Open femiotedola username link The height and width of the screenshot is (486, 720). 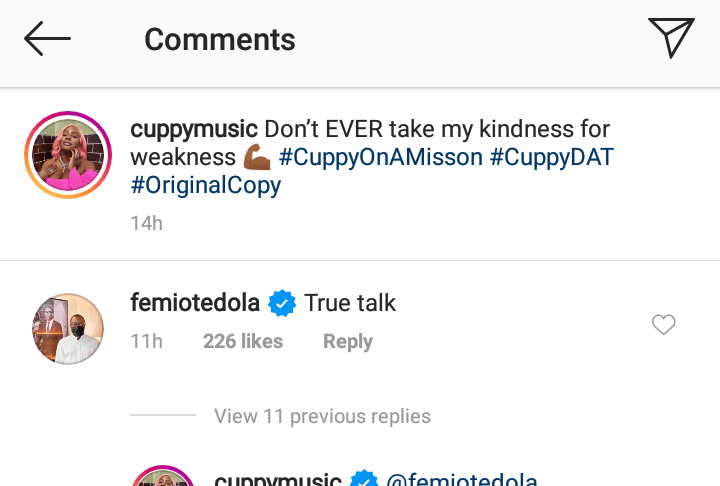coord(195,303)
